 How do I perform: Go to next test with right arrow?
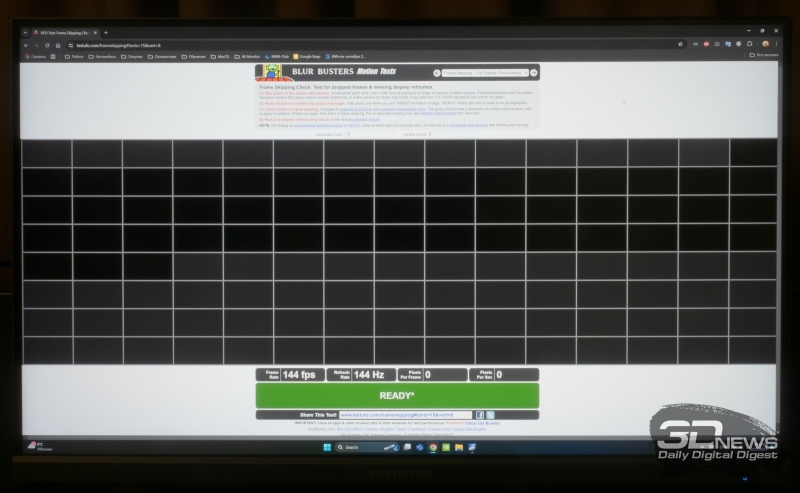534,73
